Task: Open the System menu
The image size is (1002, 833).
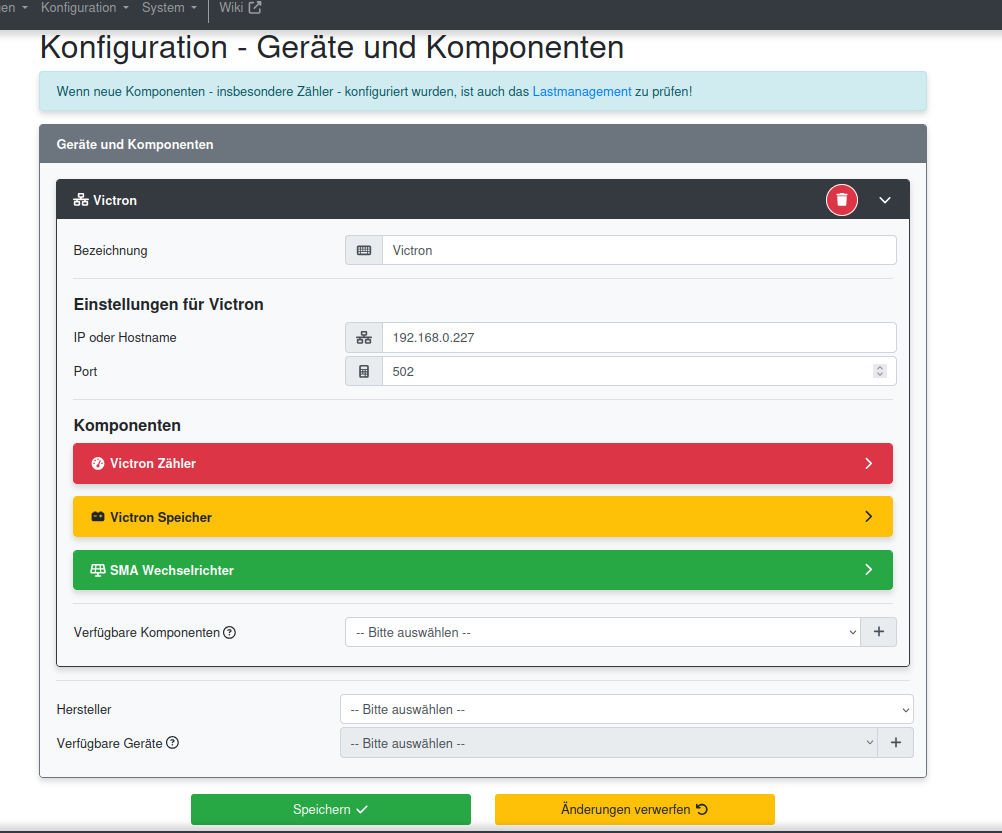Action: 169,8
